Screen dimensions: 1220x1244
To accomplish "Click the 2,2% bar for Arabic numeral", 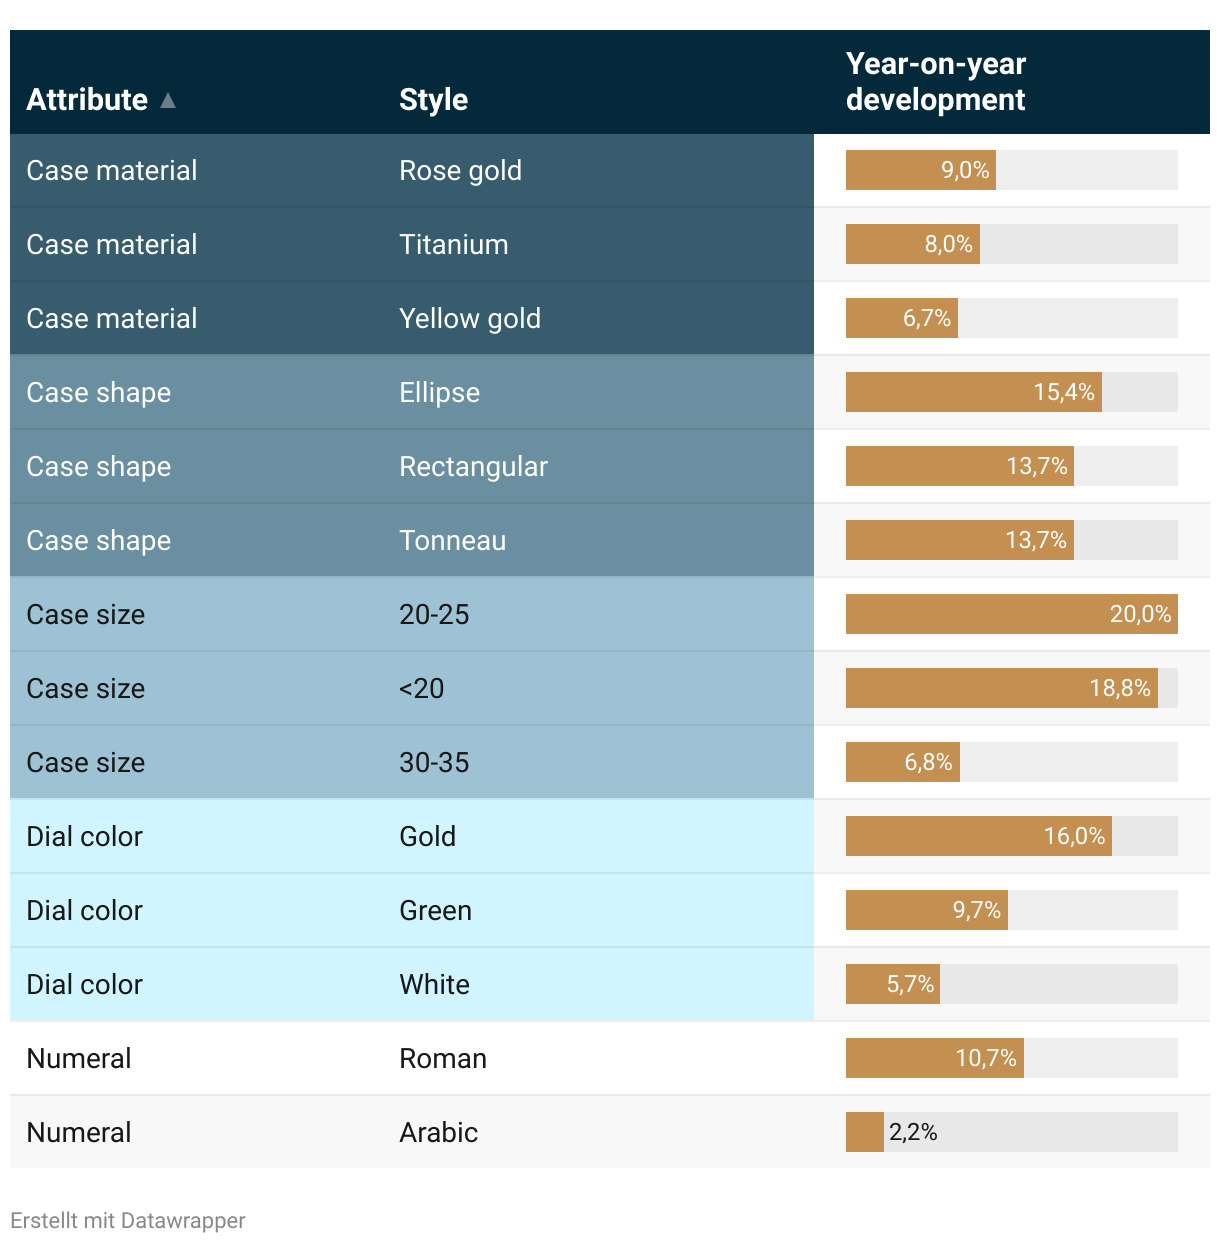I will click(865, 1132).
